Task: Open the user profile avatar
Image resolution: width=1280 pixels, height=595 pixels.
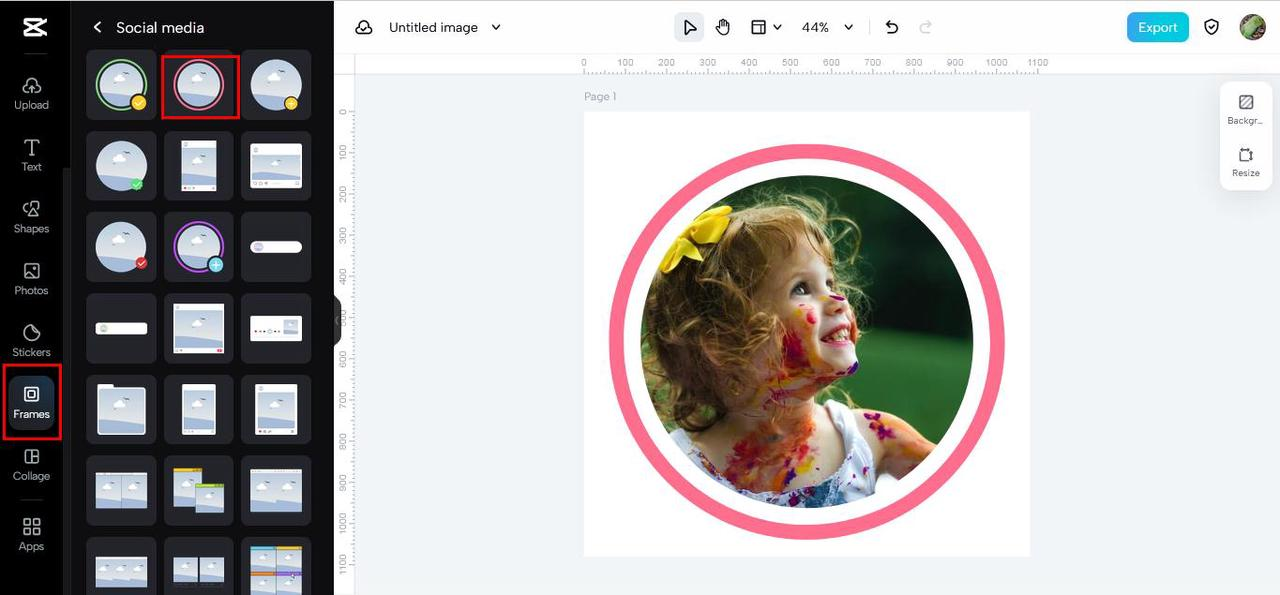Action: click(x=1252, y=27)
